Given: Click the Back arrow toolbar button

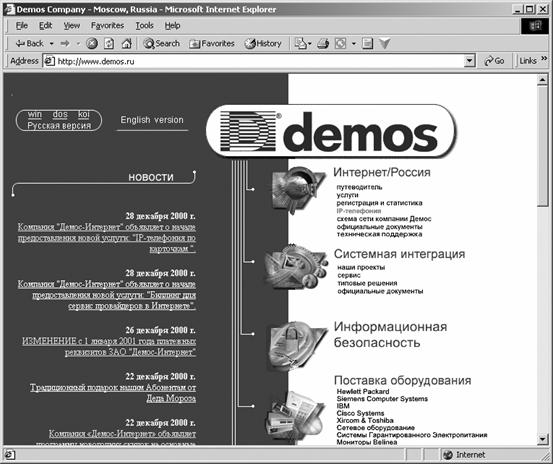Looking at the screenshot, I should (x=29, y=43).
